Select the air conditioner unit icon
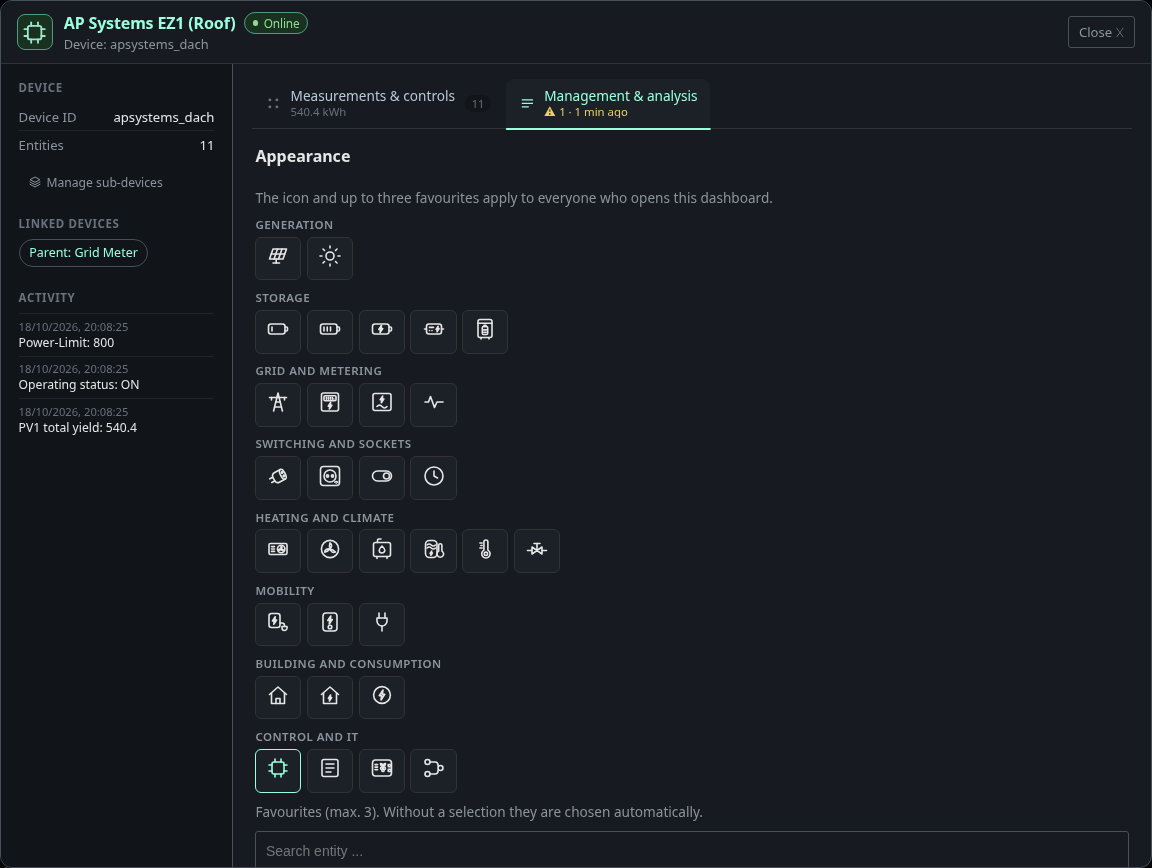 pyautogui.click(x=278, y=550)
